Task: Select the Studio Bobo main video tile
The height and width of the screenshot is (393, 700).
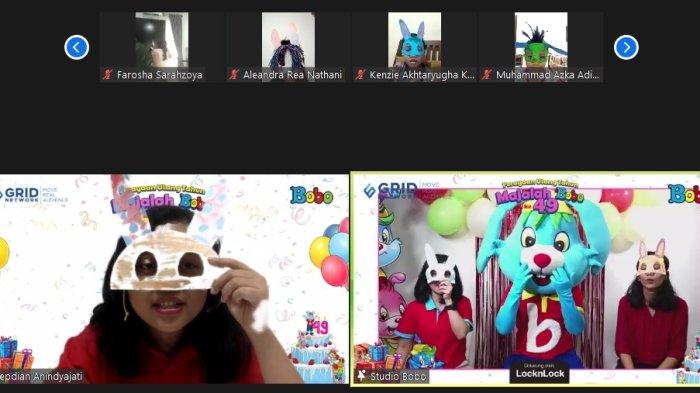Action: point(525,279)
